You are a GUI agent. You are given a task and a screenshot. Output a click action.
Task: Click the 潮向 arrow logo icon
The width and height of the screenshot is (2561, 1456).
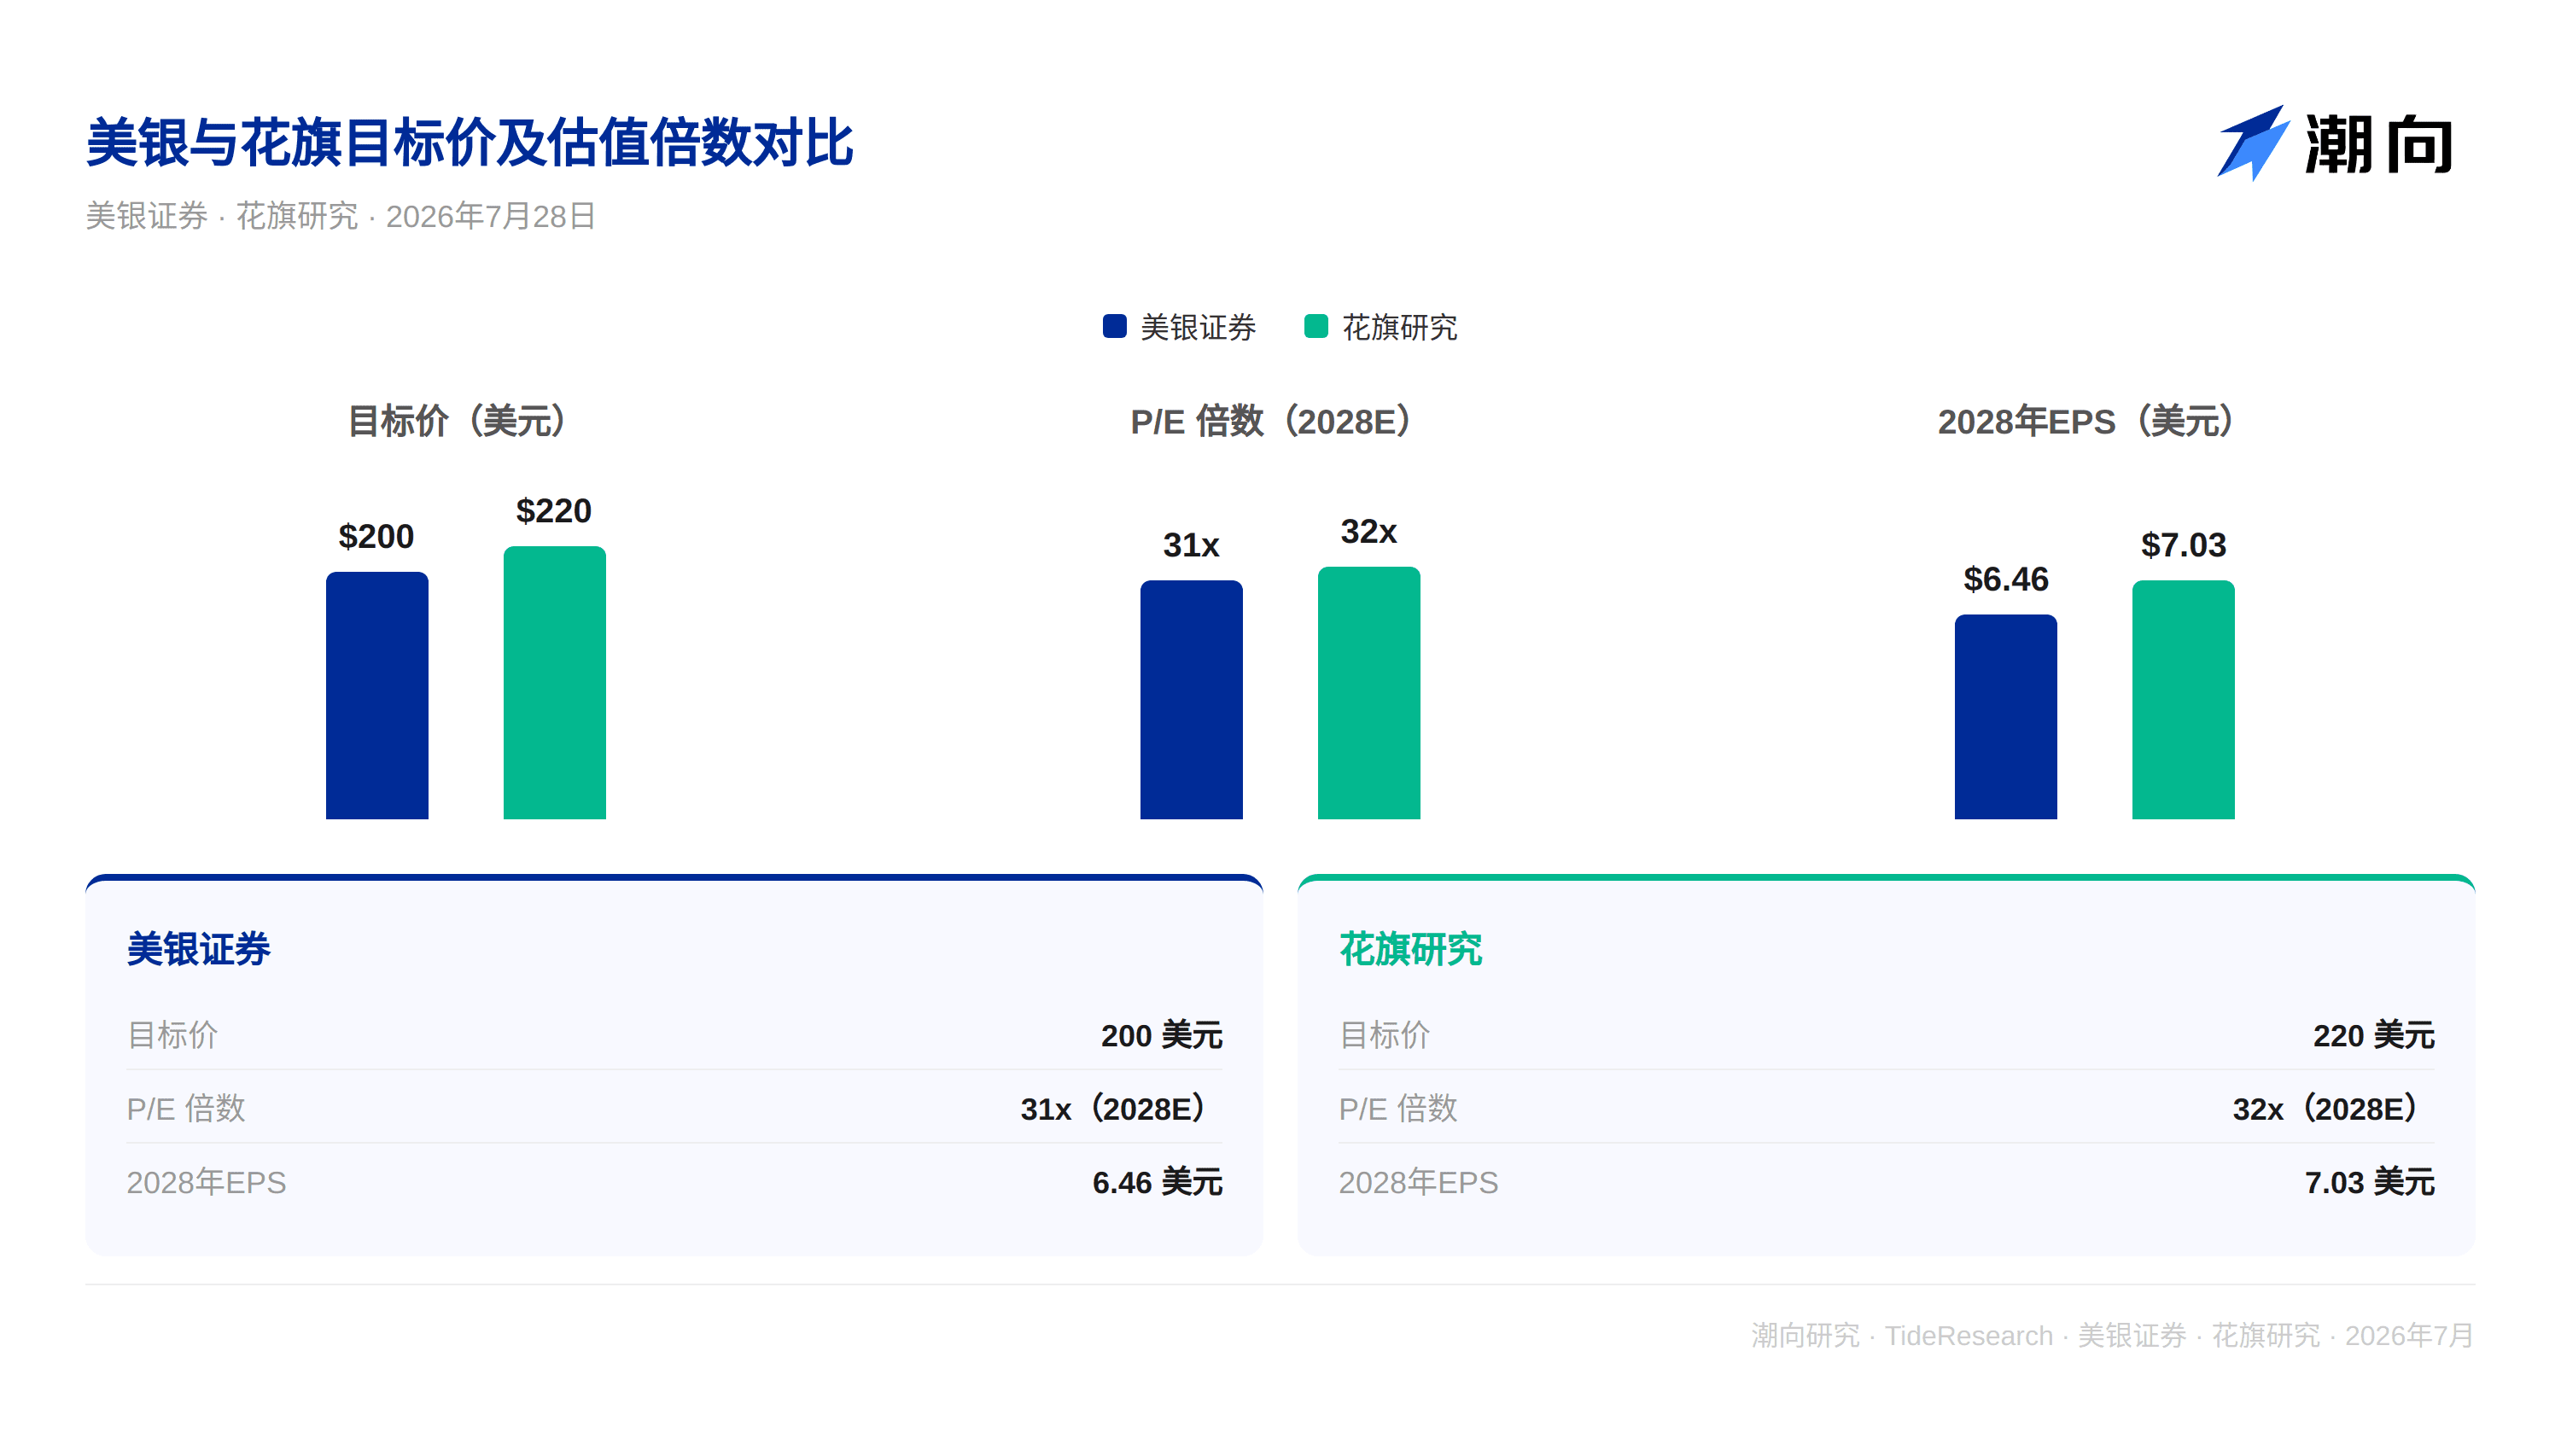click(x=2252, y=143)
